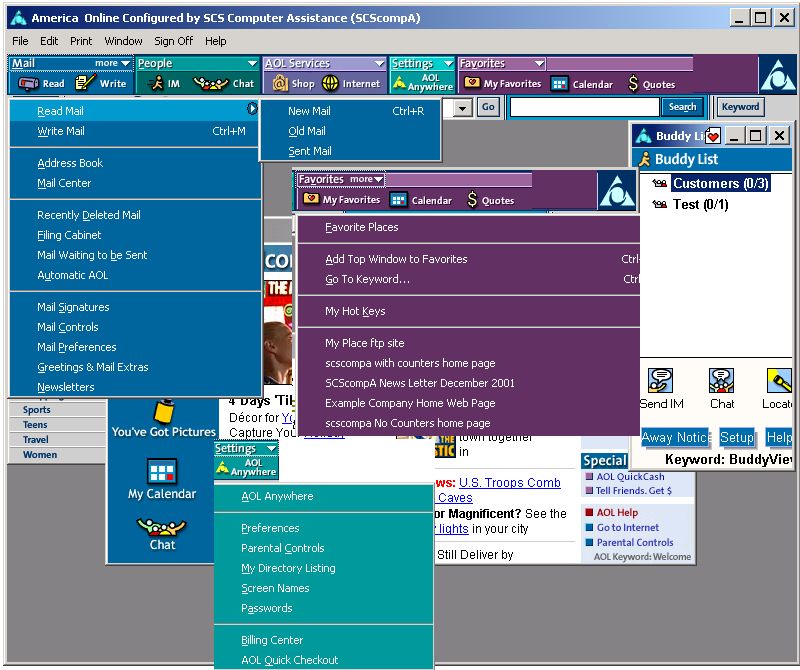Image resolution: width=800 pixels, height=670 pixels.
Task: Expand the People toolbar dropdown
Action: coord(251,64)
